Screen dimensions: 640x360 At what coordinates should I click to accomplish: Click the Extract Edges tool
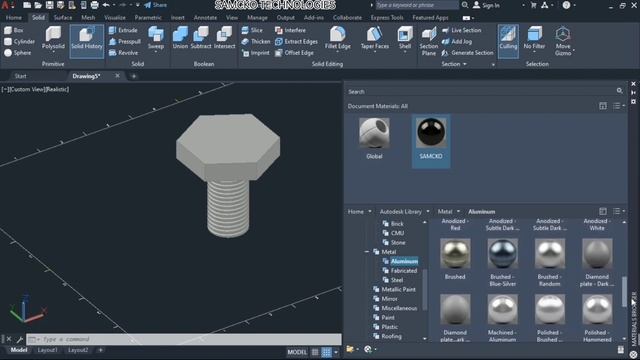pos(296,41)
